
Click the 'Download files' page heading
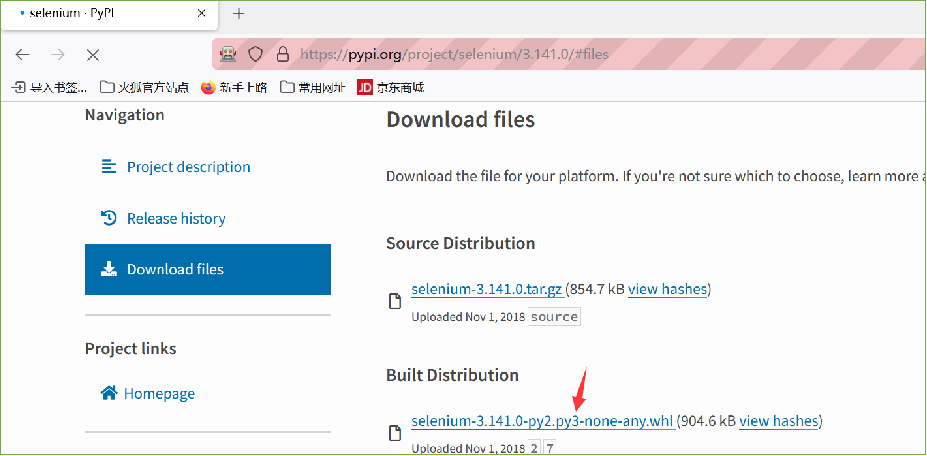tap(461, 120)
